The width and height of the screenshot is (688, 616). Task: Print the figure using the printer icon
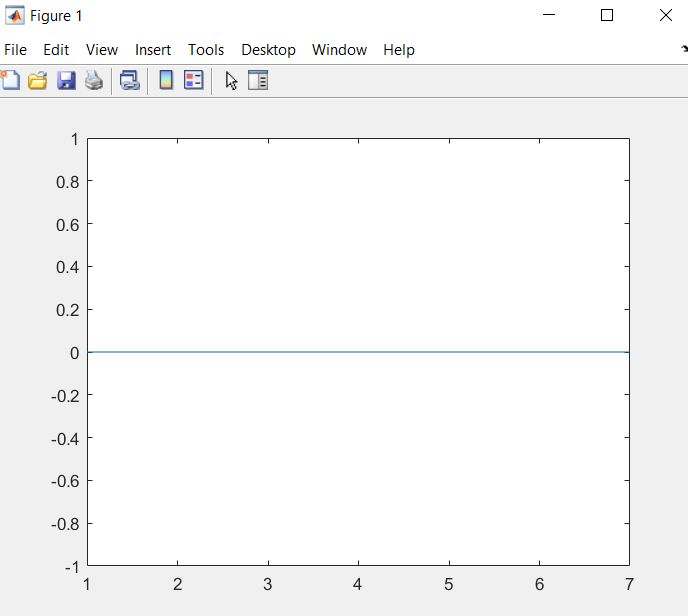94,81
